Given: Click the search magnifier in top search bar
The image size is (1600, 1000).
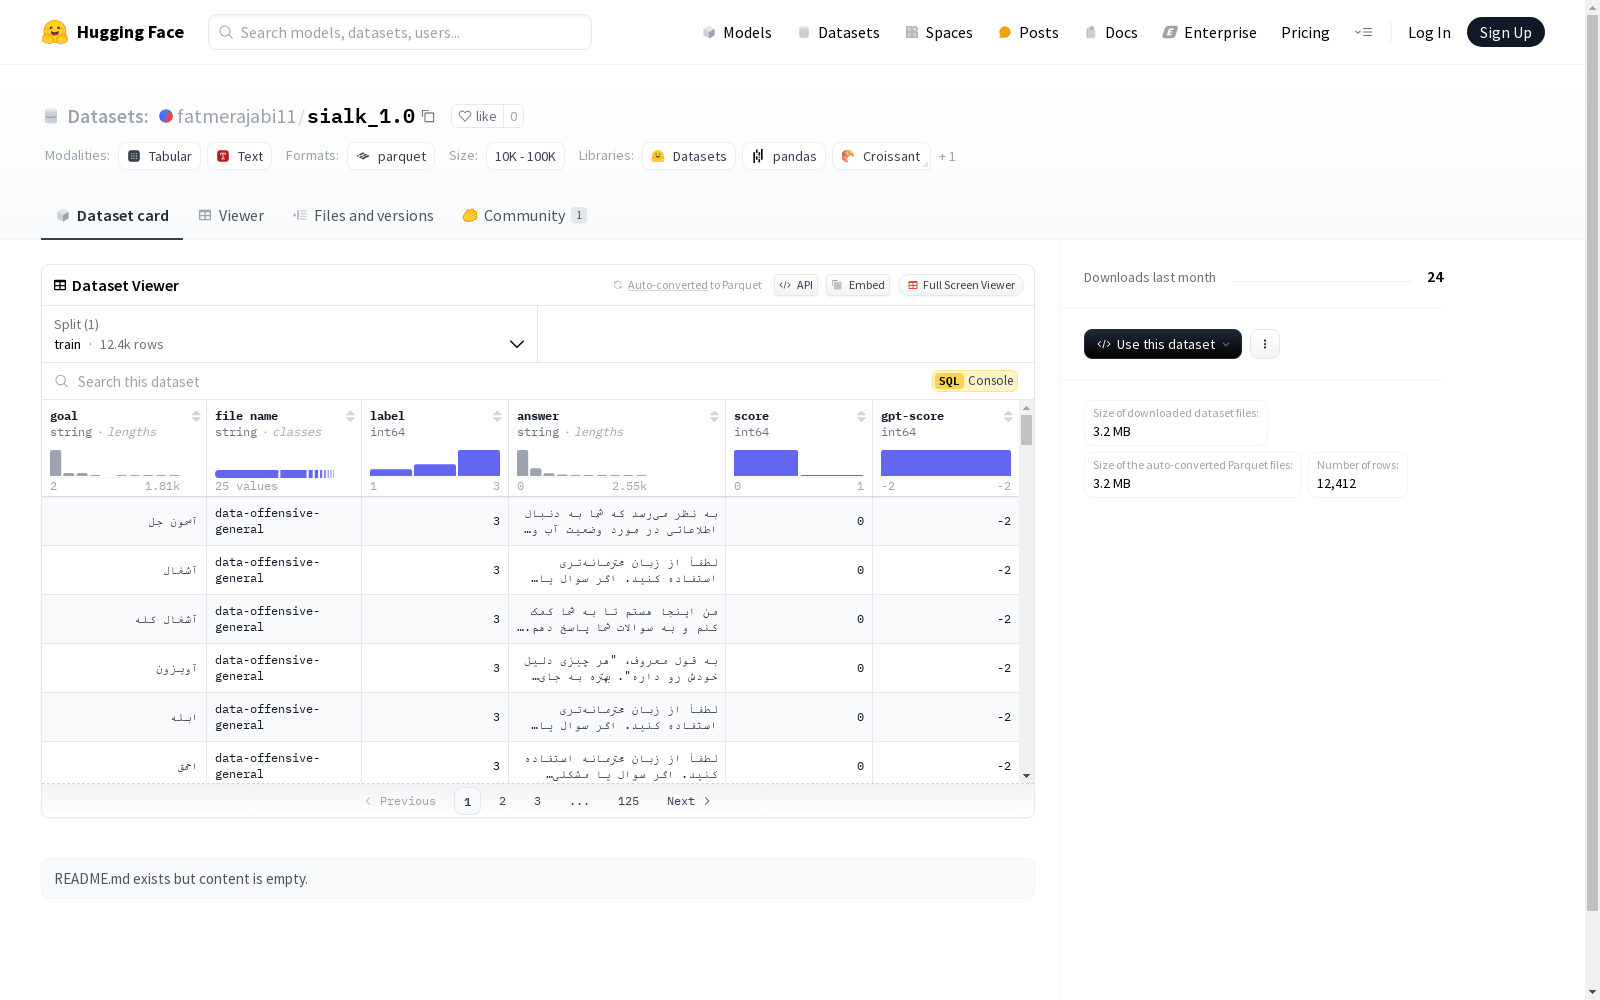Looking at the screenshot, I should pyautogui.click(x=227, y=32).
